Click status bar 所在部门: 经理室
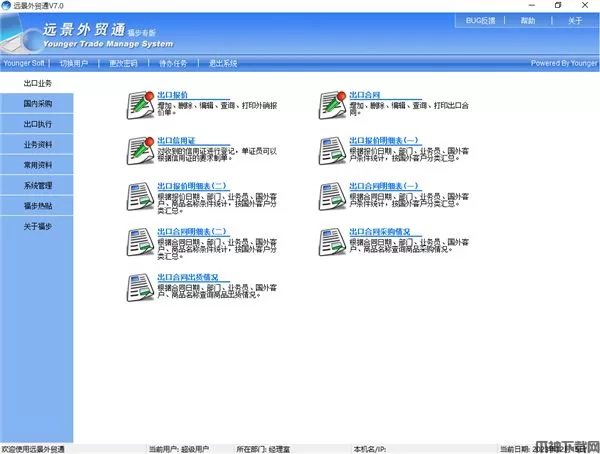This screenshot has width=600, height=454. (x=263, y=449)
